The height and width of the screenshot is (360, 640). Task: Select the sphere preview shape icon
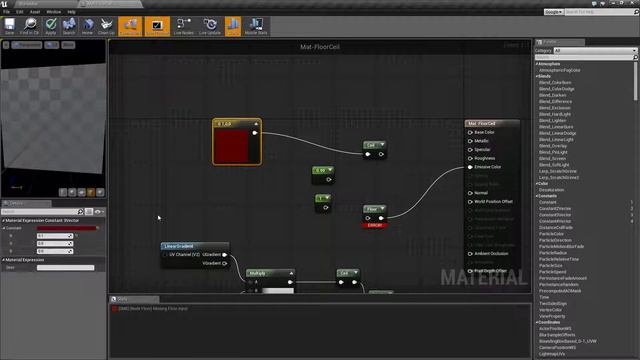[x=72, y=192]
